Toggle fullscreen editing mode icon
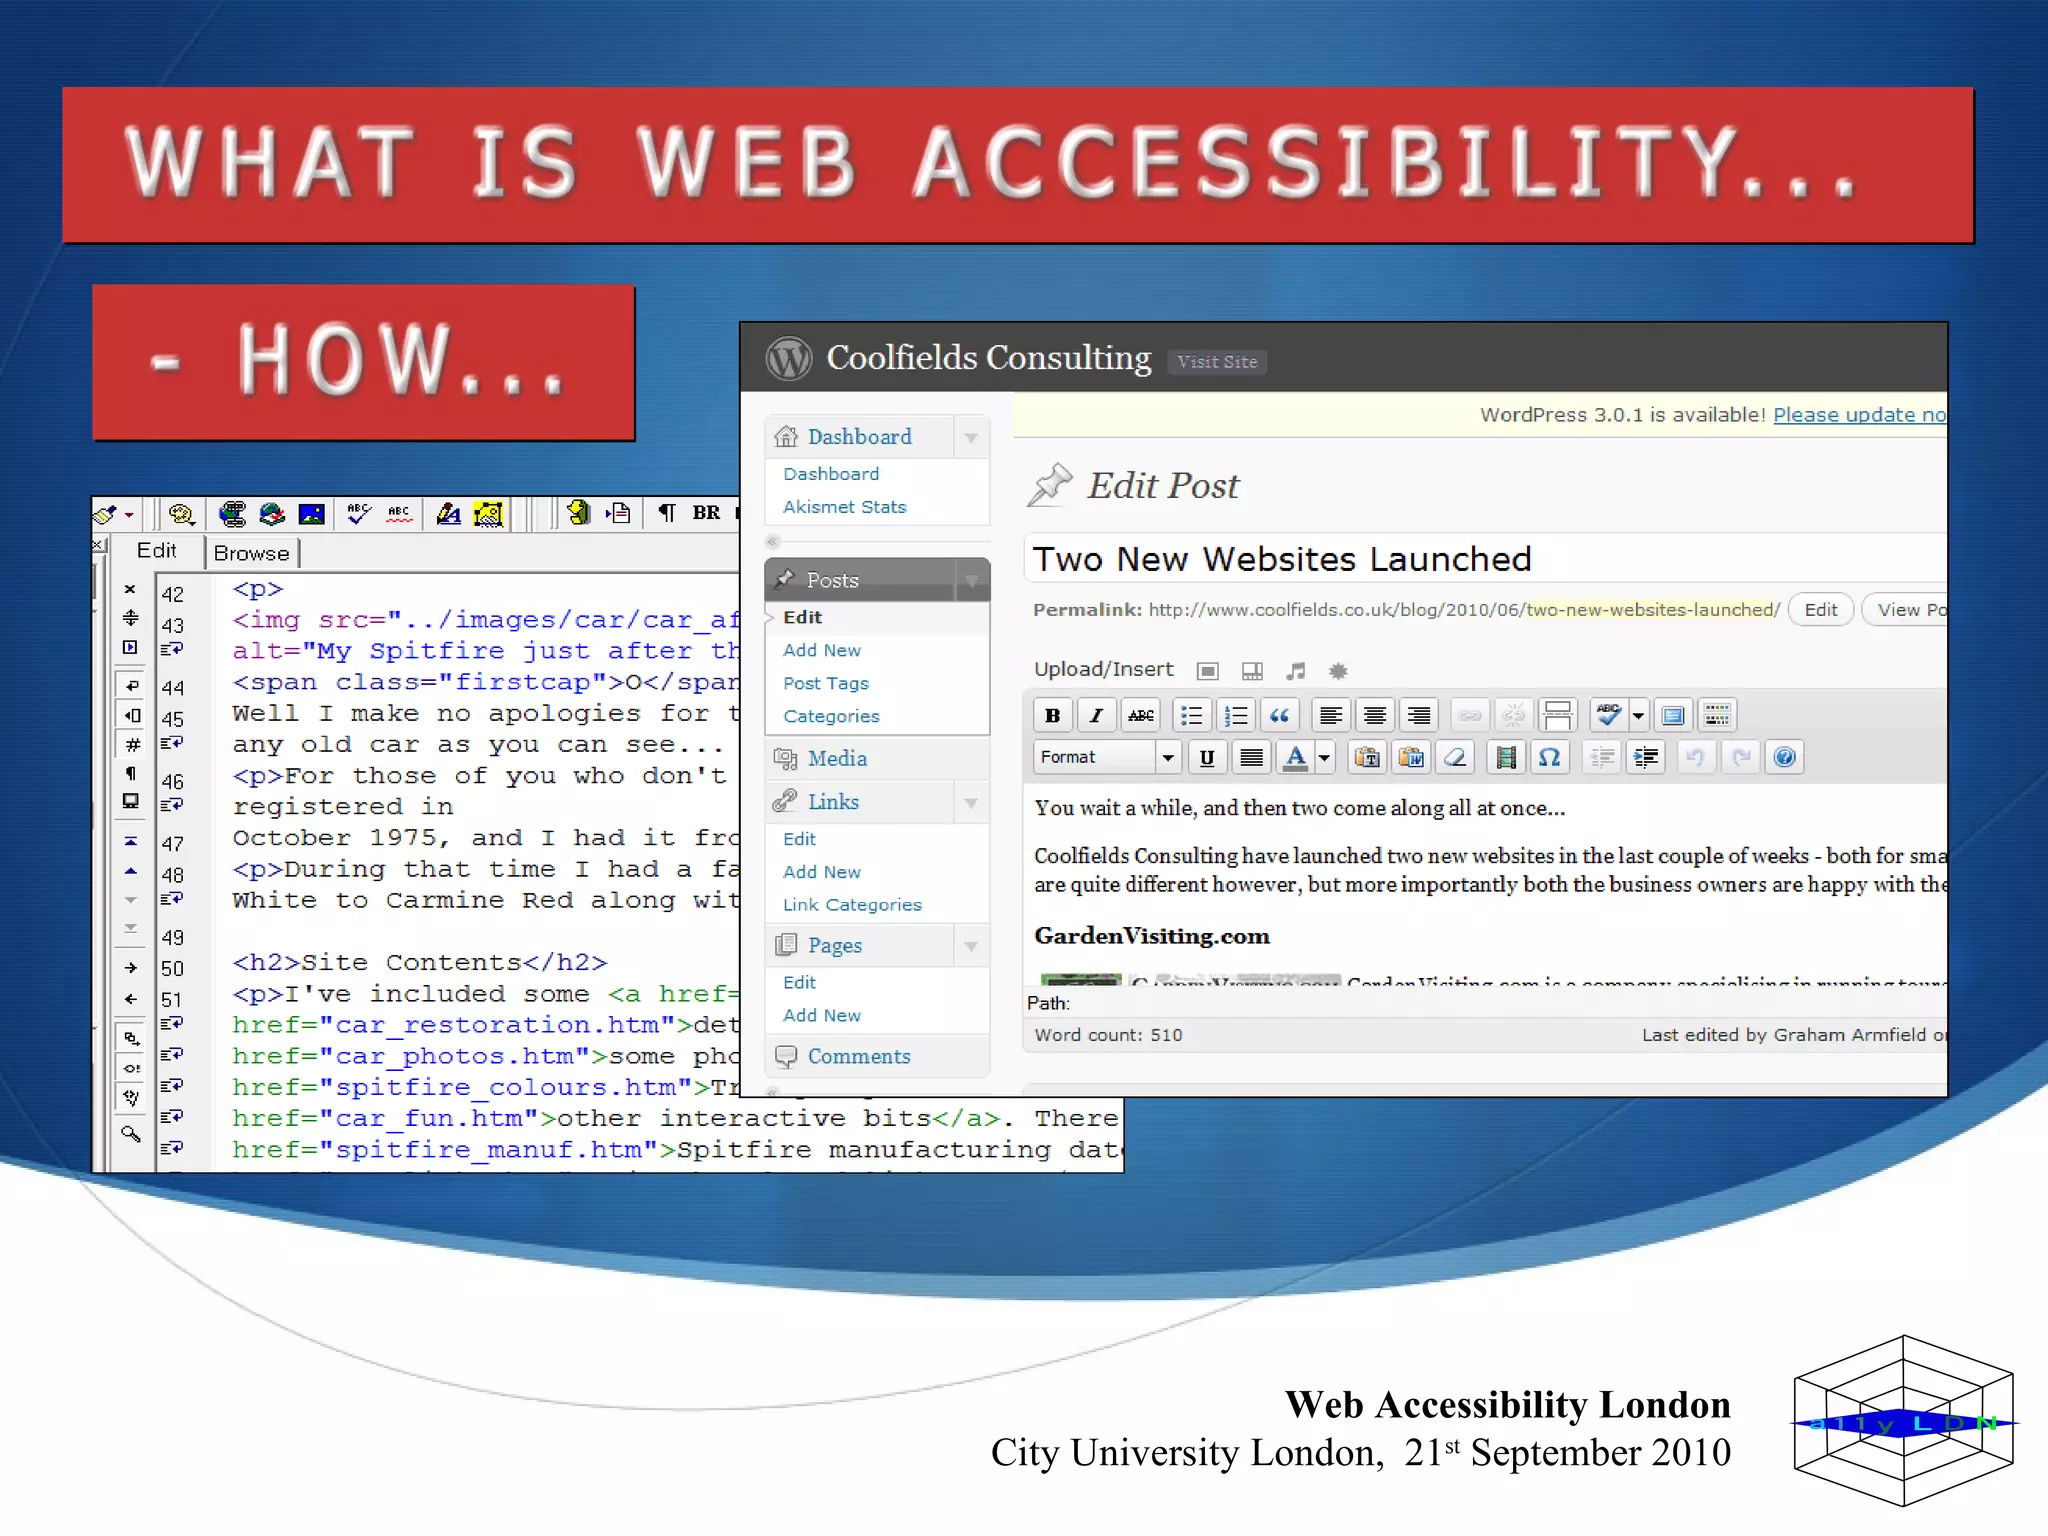 pos(1673,715)
